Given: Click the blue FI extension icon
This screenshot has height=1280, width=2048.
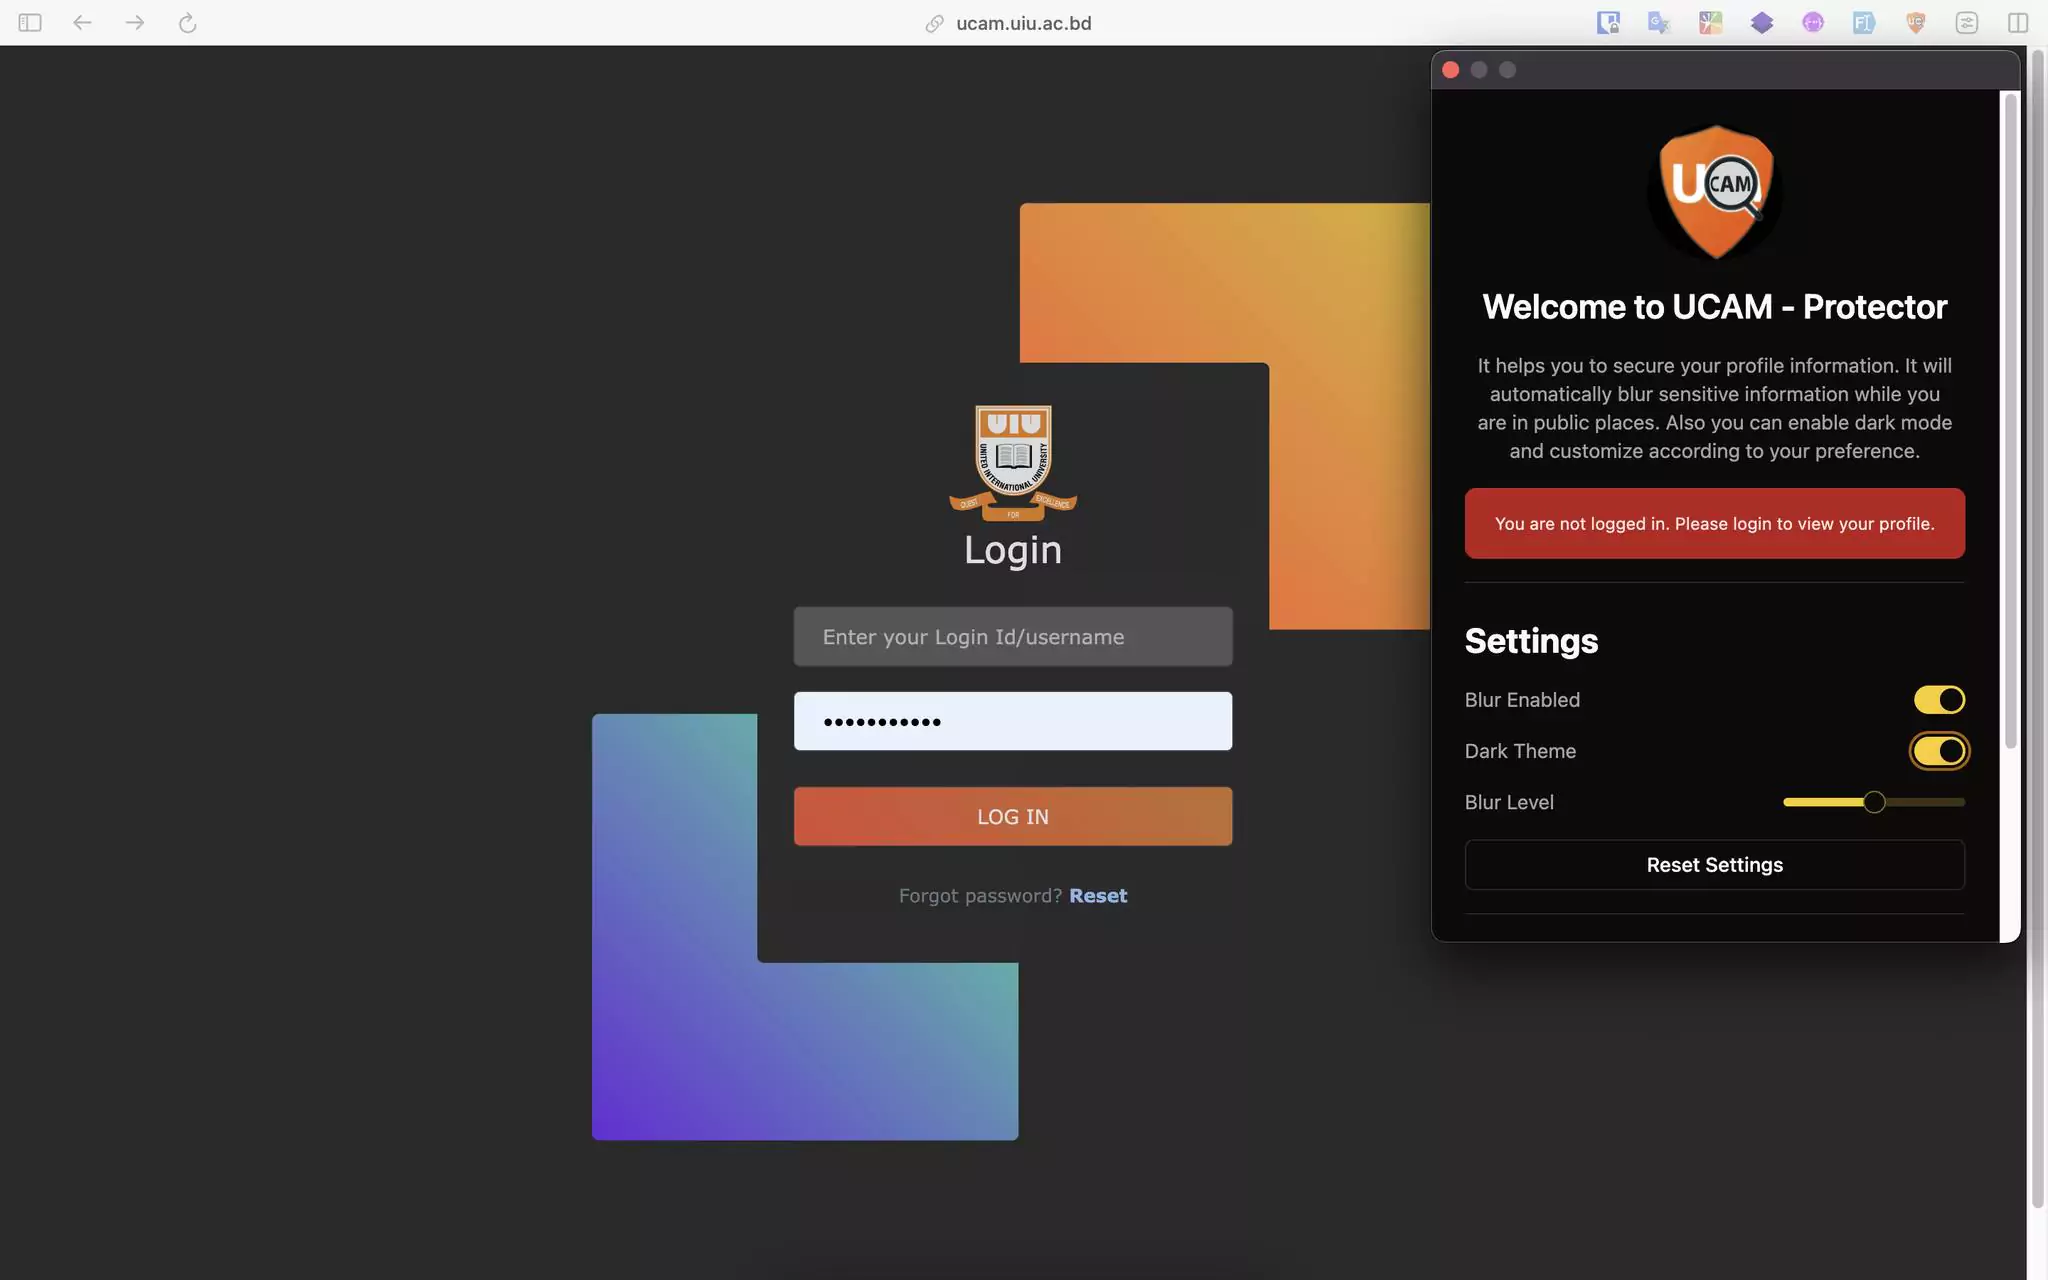Looking at the screenshot, I should coord(1864,22).
